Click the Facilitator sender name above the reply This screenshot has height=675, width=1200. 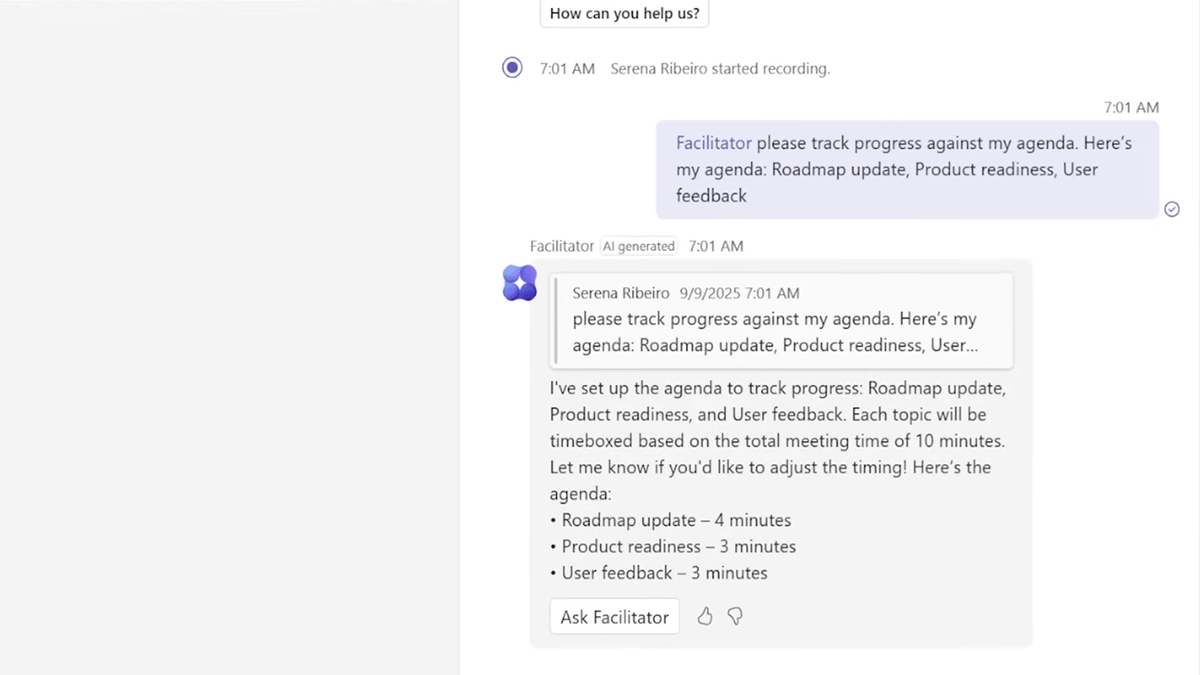pyautogui.click(x=562, y=246)
